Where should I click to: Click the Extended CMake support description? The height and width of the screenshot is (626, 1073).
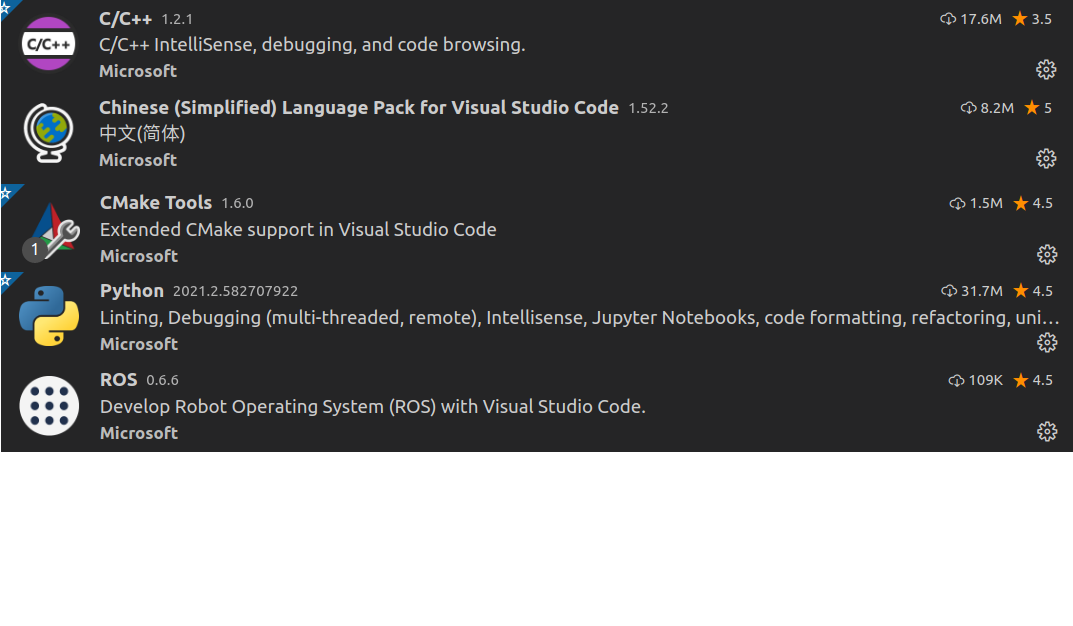coord(298,229)
